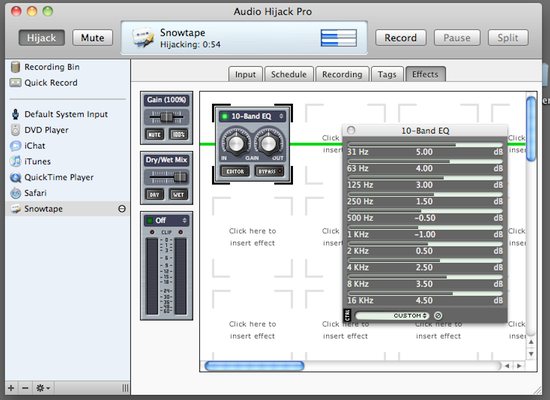Adjust the Dry/Wet Mix slider
The width and height of the screenshot is (550, 400).
point(167,177)
